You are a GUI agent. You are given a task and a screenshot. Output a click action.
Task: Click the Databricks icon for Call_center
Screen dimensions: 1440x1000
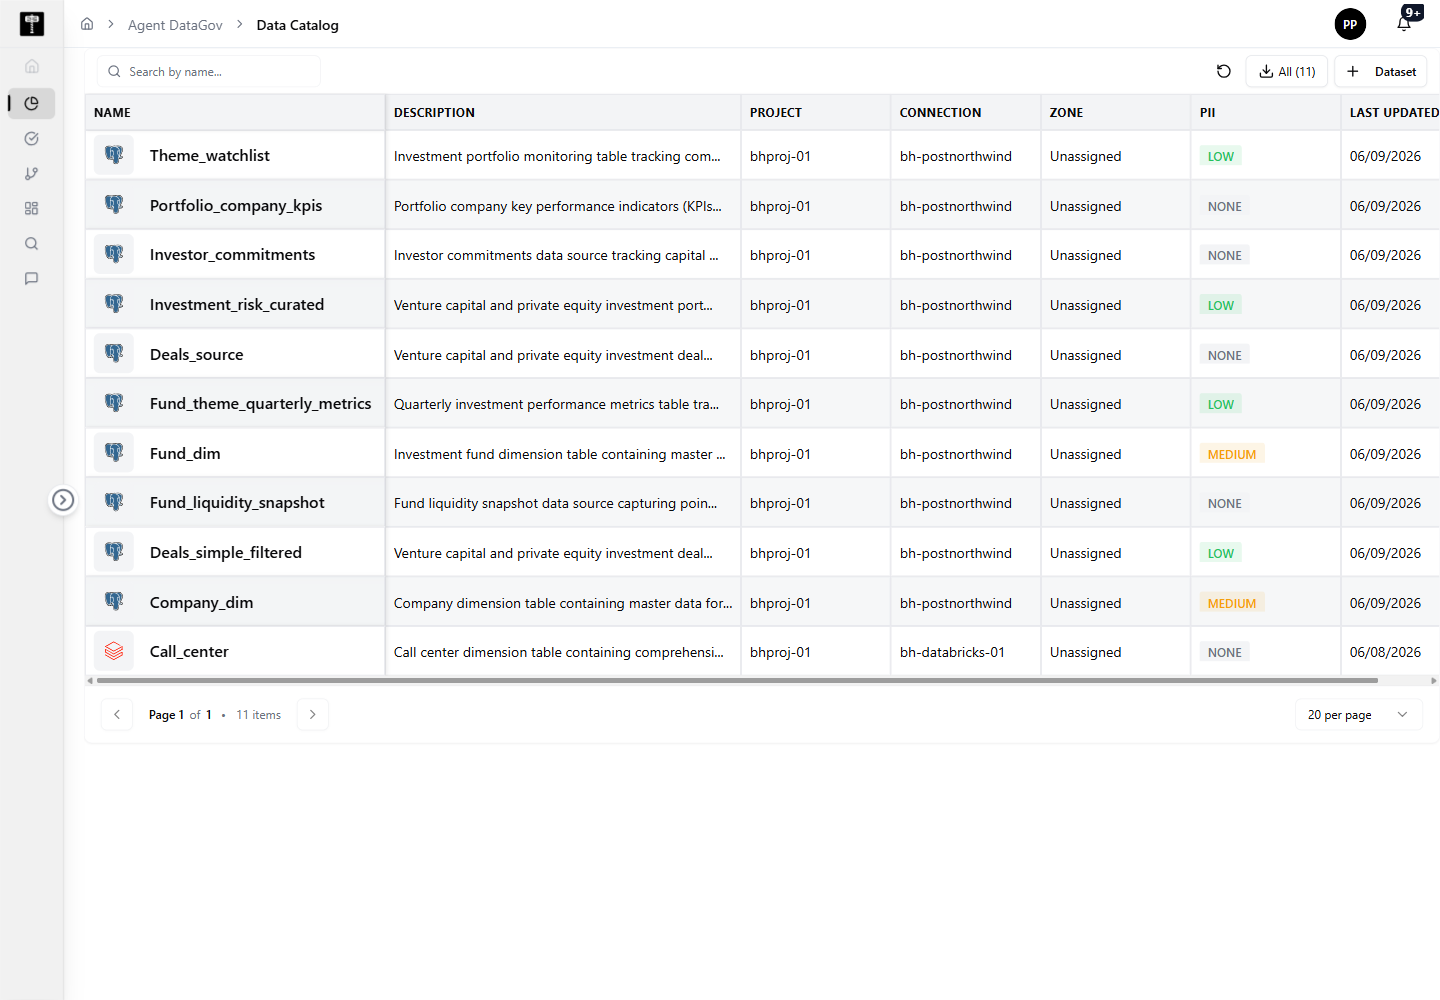point(114,651)
